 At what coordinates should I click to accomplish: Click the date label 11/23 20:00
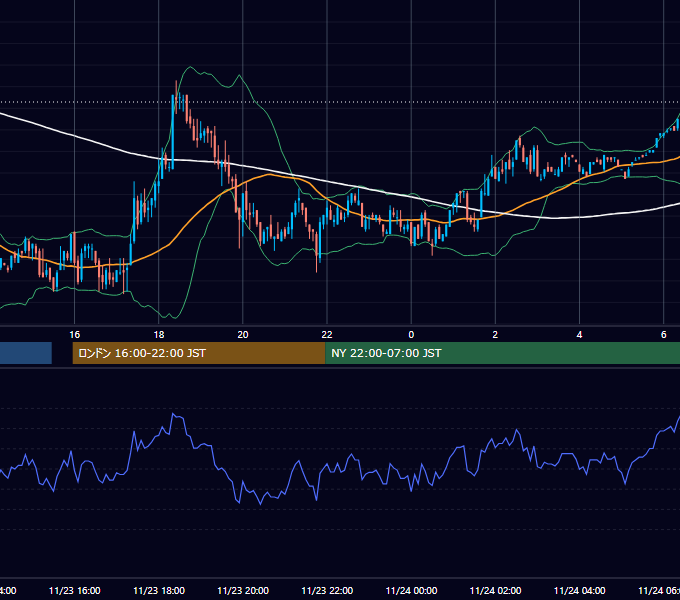pyautogui.click(x=243, y=590)
